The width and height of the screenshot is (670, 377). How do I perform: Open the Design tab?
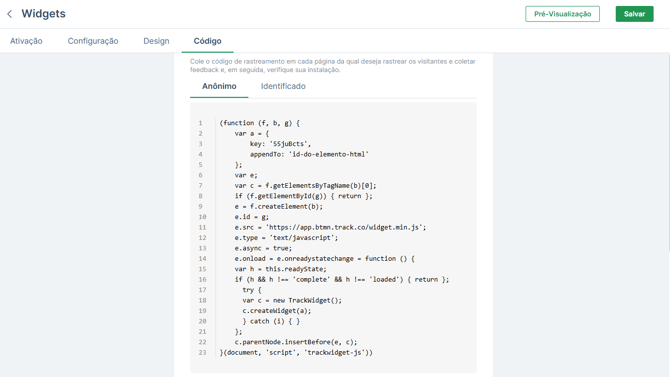click(x=156, y=41)
